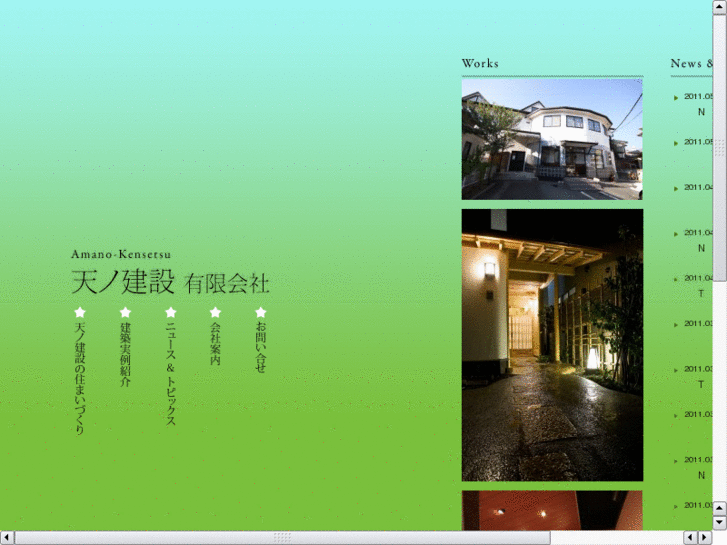This screenshot has height=545, width=727.
Task: Click Amano-Kensetsu heading text
Action: [121, 254]
